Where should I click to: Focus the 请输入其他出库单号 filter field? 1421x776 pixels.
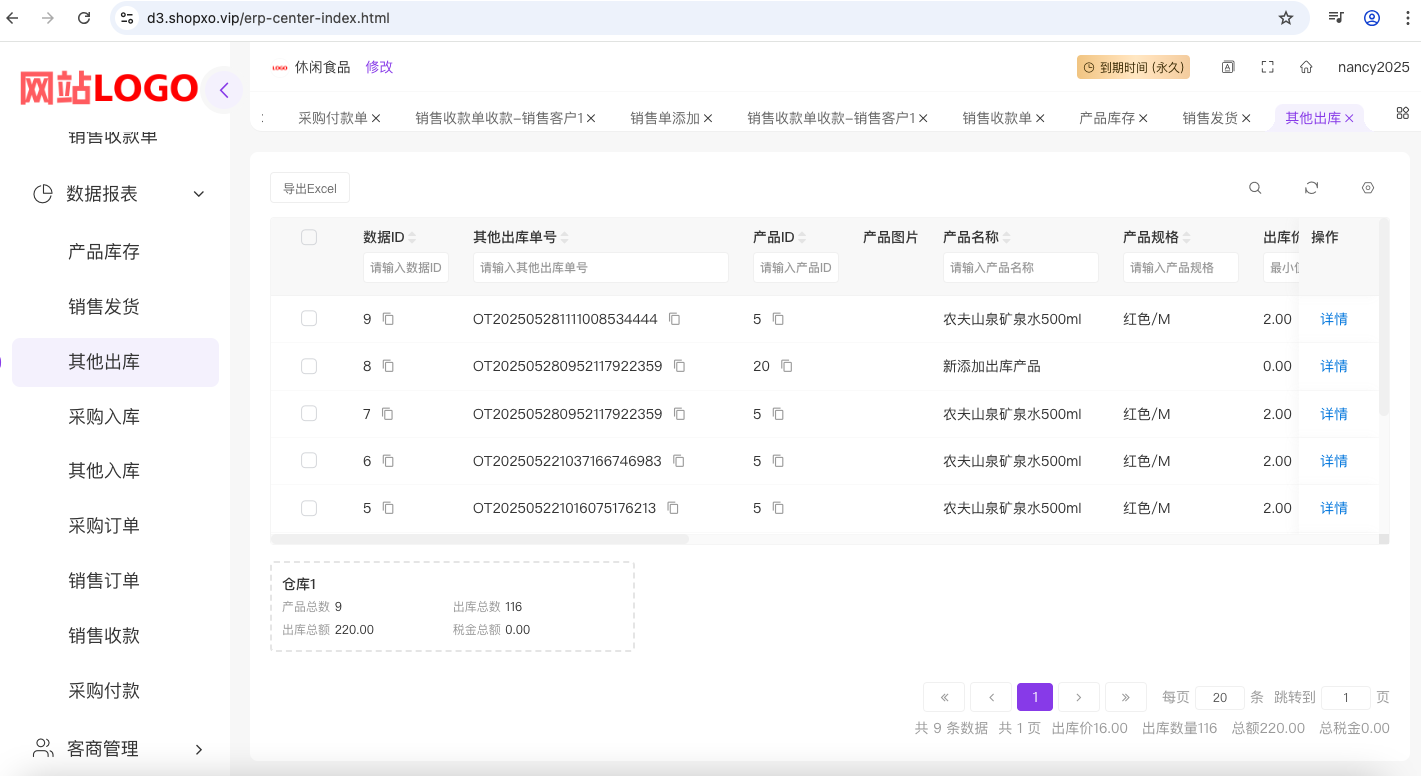click(601, 268)
